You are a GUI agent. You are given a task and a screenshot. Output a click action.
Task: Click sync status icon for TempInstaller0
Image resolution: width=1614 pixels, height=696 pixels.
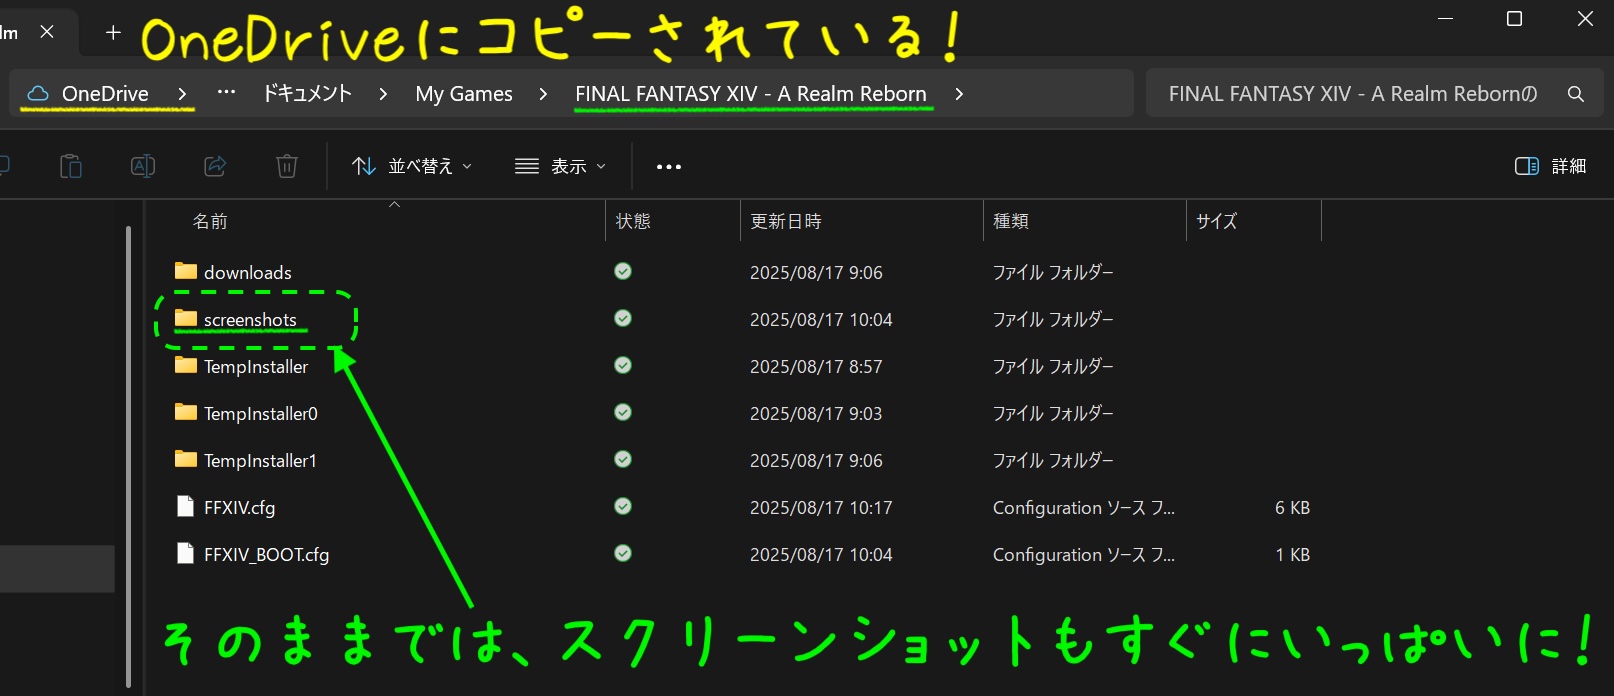tap(623, 412)
